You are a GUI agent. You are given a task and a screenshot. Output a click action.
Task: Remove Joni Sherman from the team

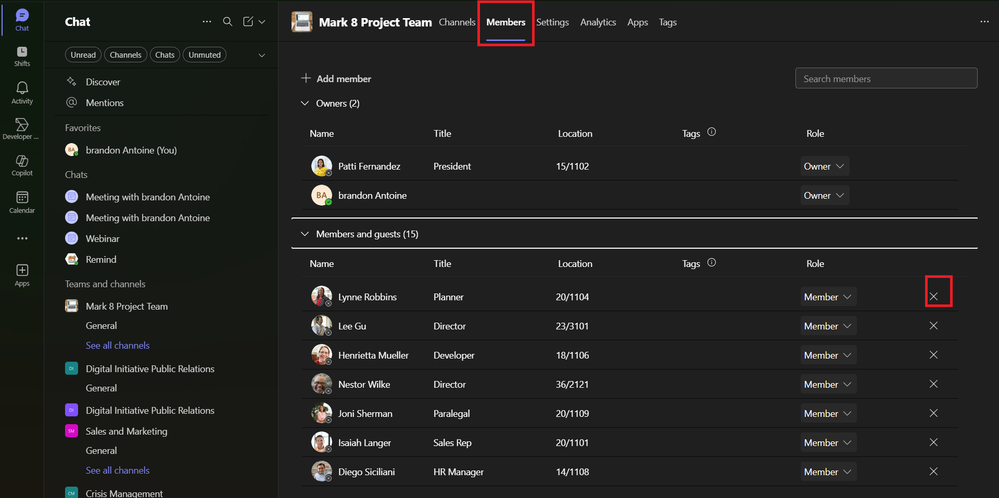coord(933,413)
